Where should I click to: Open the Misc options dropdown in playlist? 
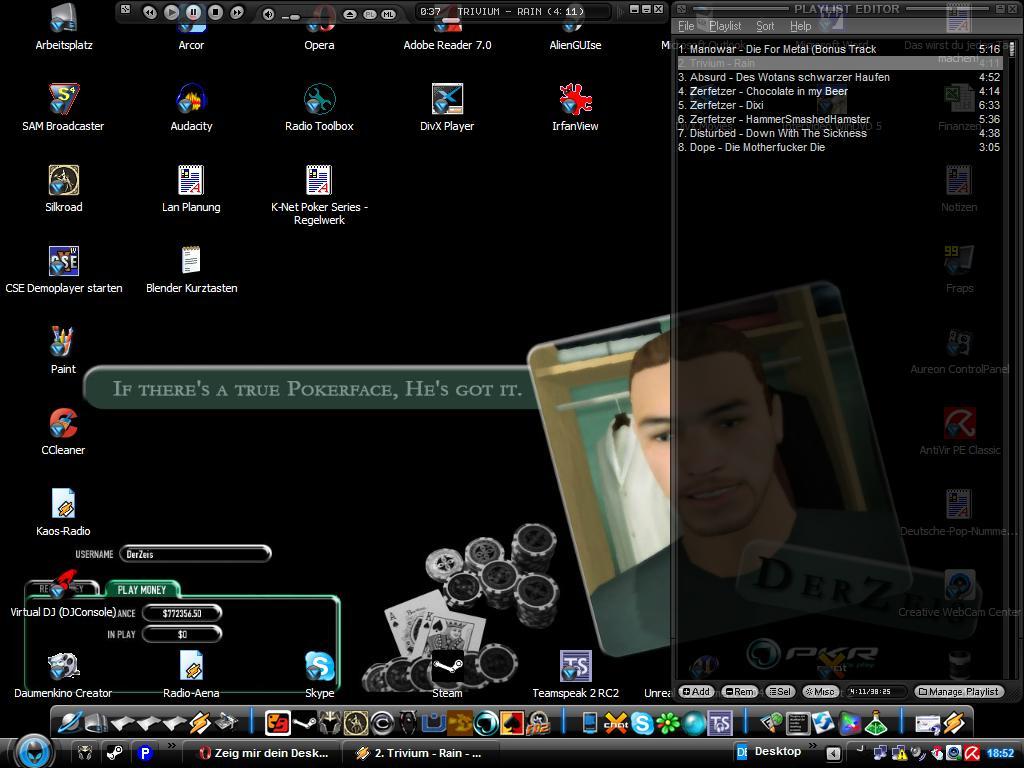pos(820,691)
